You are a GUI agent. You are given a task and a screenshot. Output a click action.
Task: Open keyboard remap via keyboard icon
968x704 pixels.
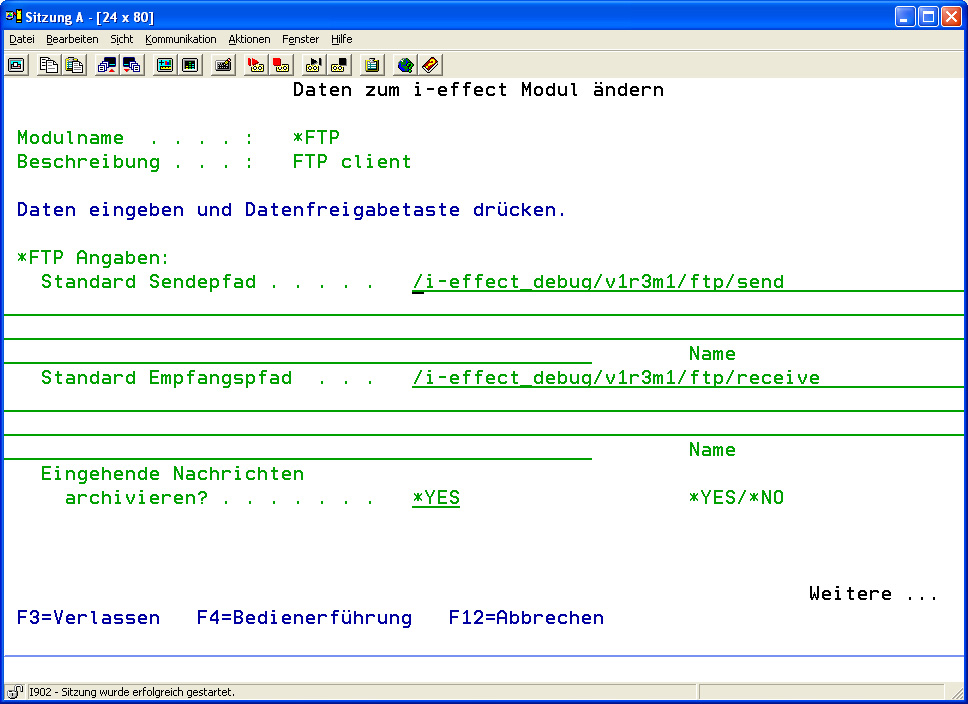(x=223, y=65)
